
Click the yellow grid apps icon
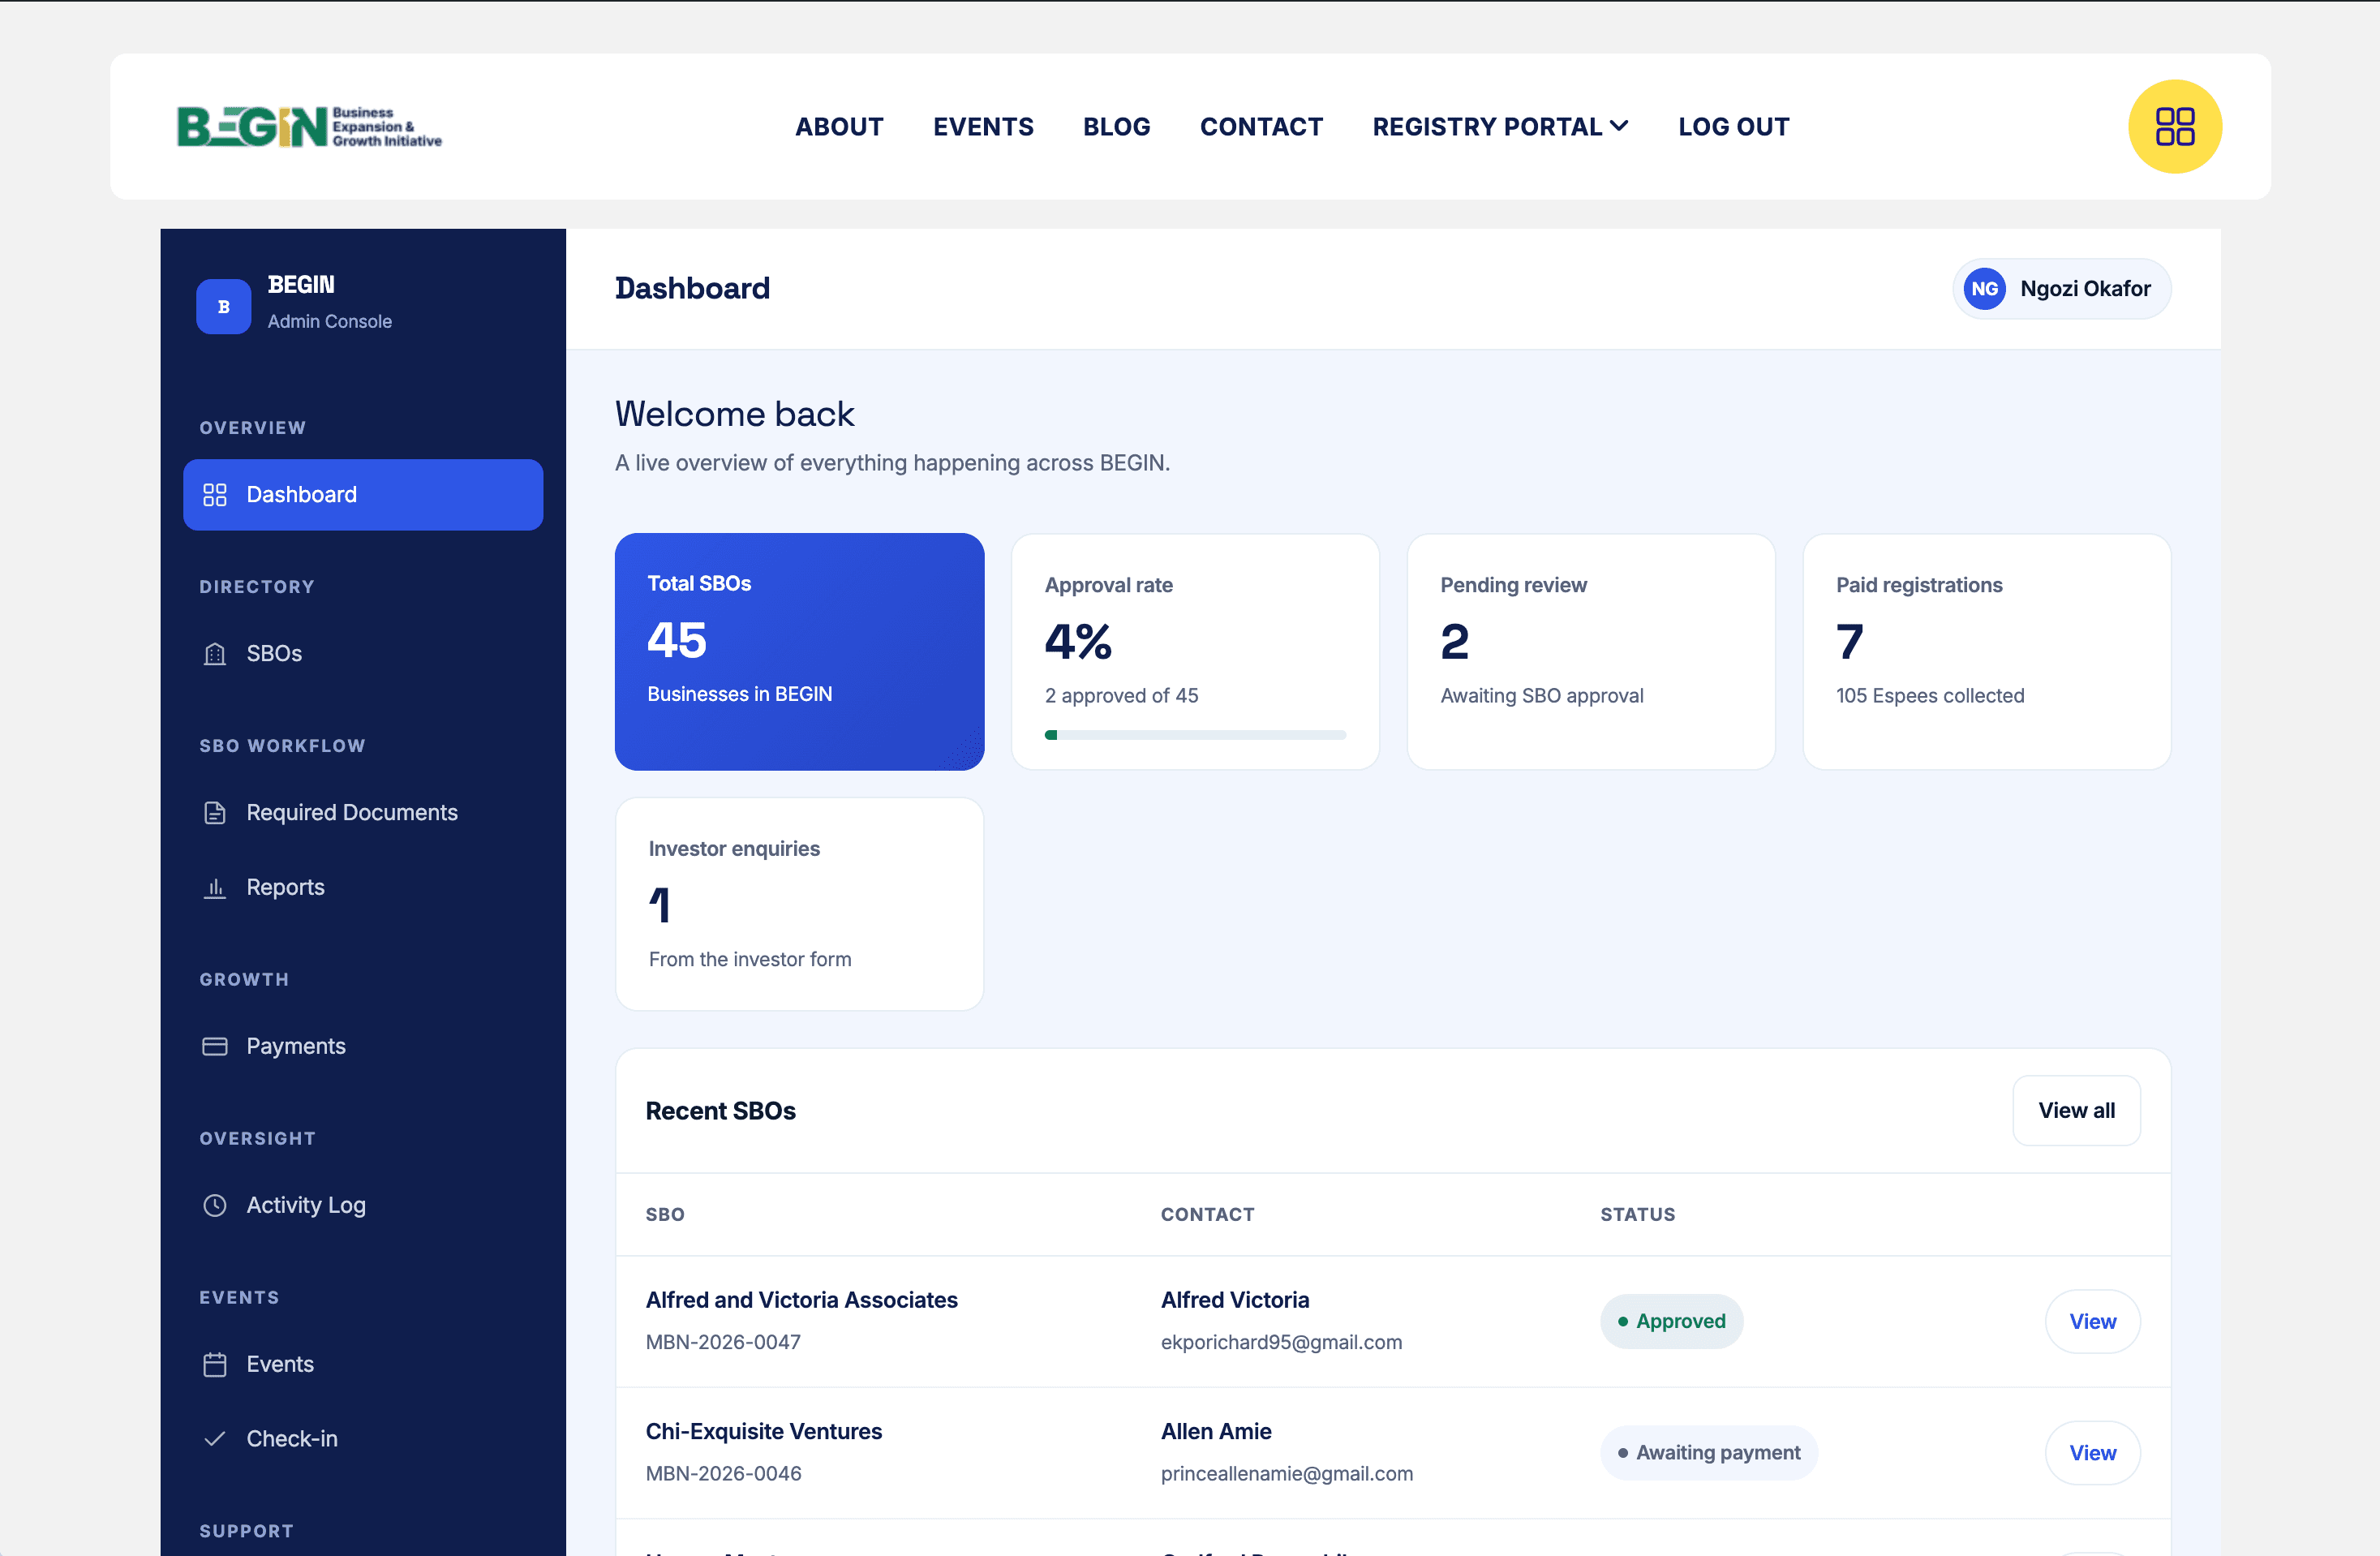[2174, 127]
